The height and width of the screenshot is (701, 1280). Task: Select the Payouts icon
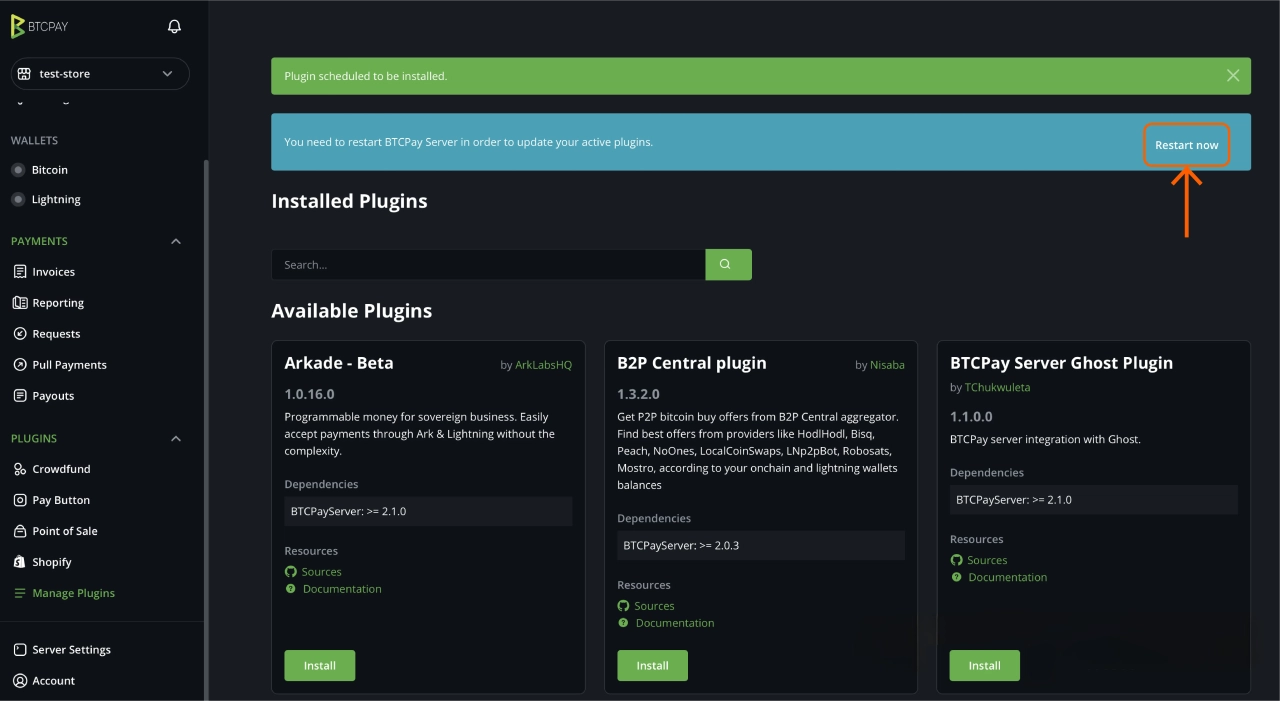(x=22, y=395)
